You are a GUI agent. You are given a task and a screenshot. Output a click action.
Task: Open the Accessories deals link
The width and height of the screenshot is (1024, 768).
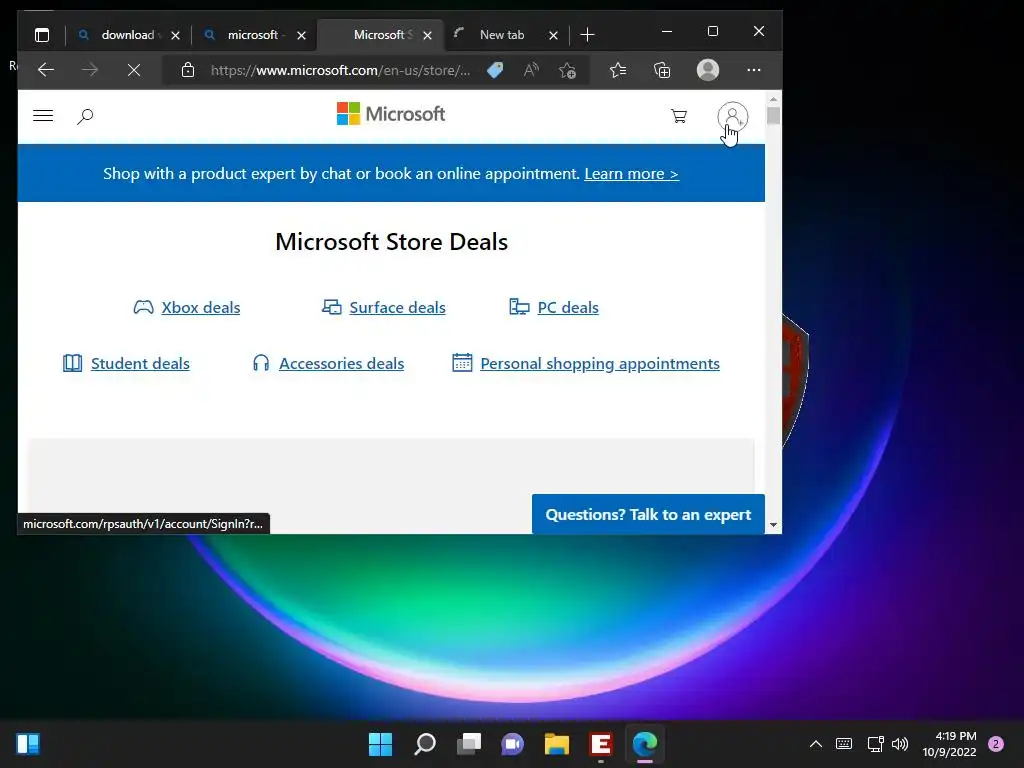click(342, 363)
